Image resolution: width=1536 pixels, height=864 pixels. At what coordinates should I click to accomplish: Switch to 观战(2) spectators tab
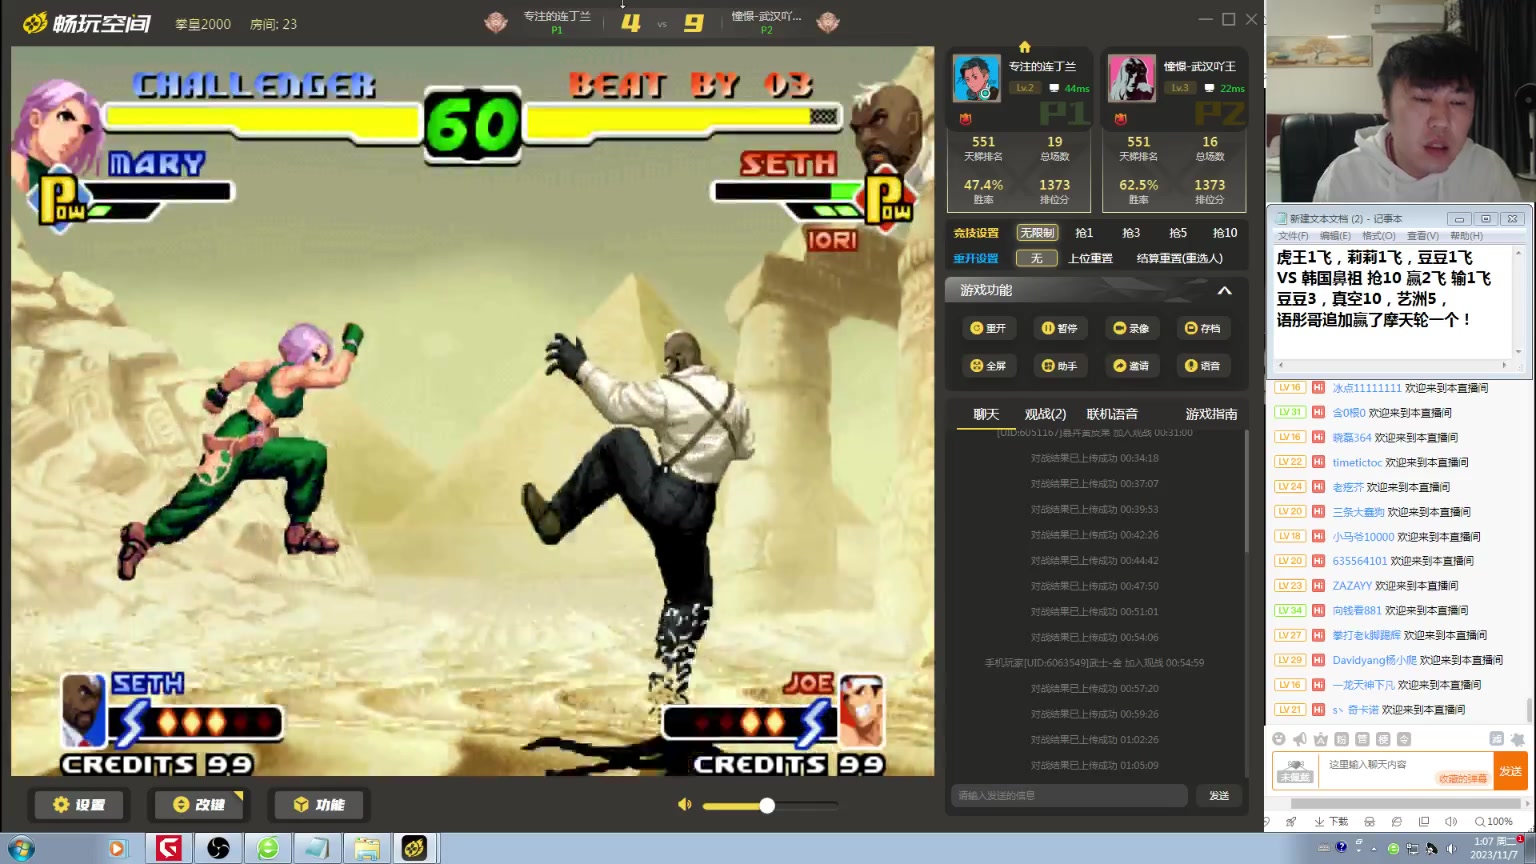point(1045,414)
